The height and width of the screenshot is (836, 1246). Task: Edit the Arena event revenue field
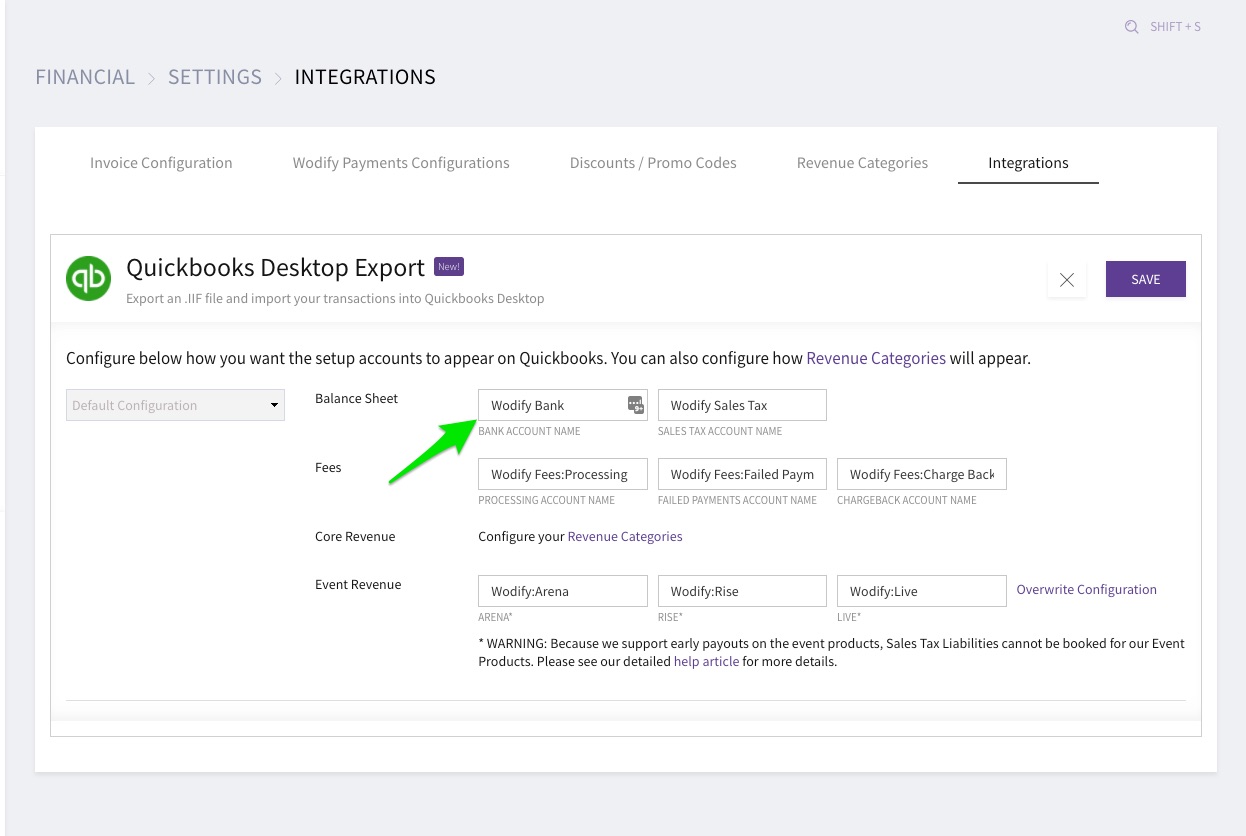(563, 591)
